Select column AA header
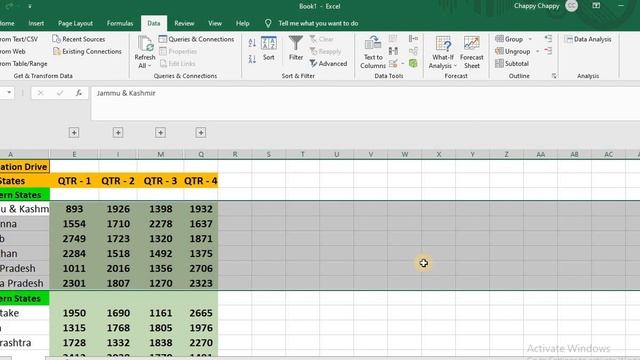The image size is (640, 360). pos(540,154)
